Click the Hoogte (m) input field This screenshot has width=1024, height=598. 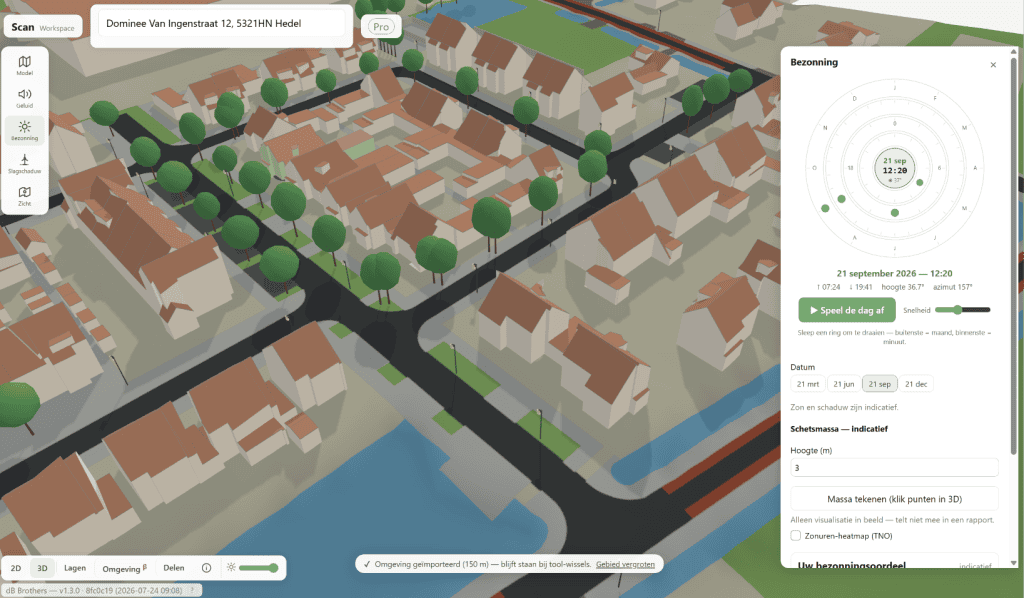click(894, 467)
